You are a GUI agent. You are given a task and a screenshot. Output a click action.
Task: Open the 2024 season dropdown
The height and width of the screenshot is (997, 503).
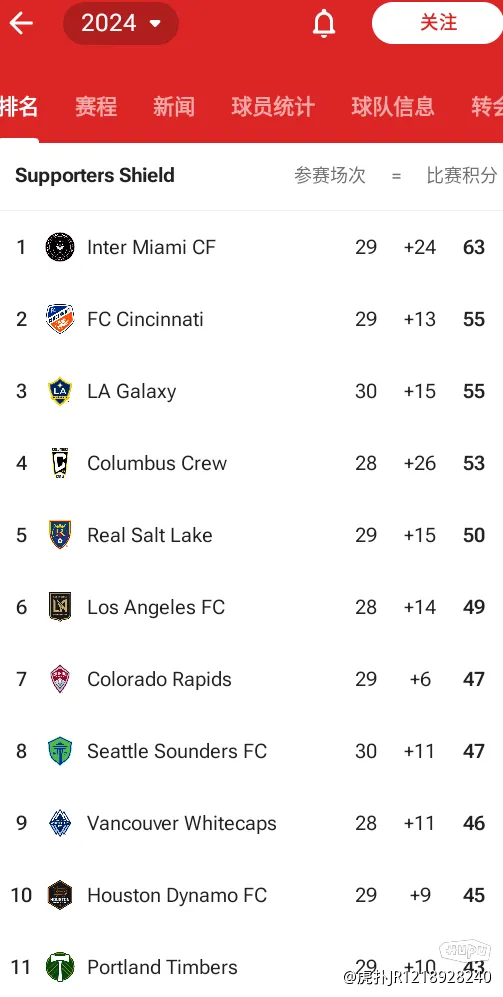121,24
